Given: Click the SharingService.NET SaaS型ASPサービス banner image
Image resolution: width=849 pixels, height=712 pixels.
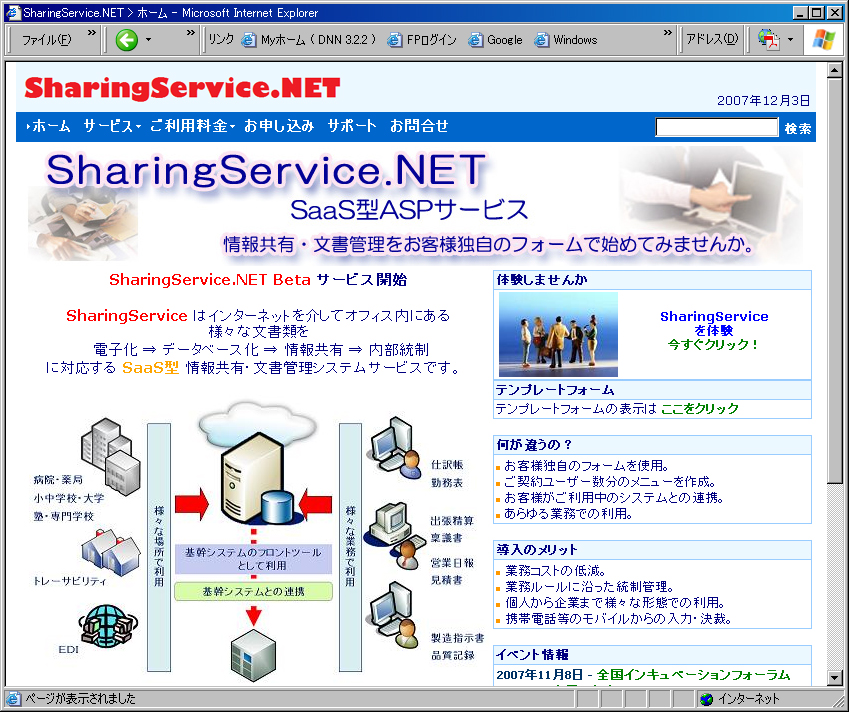Looking at the screenshot, I should (416, 204).
